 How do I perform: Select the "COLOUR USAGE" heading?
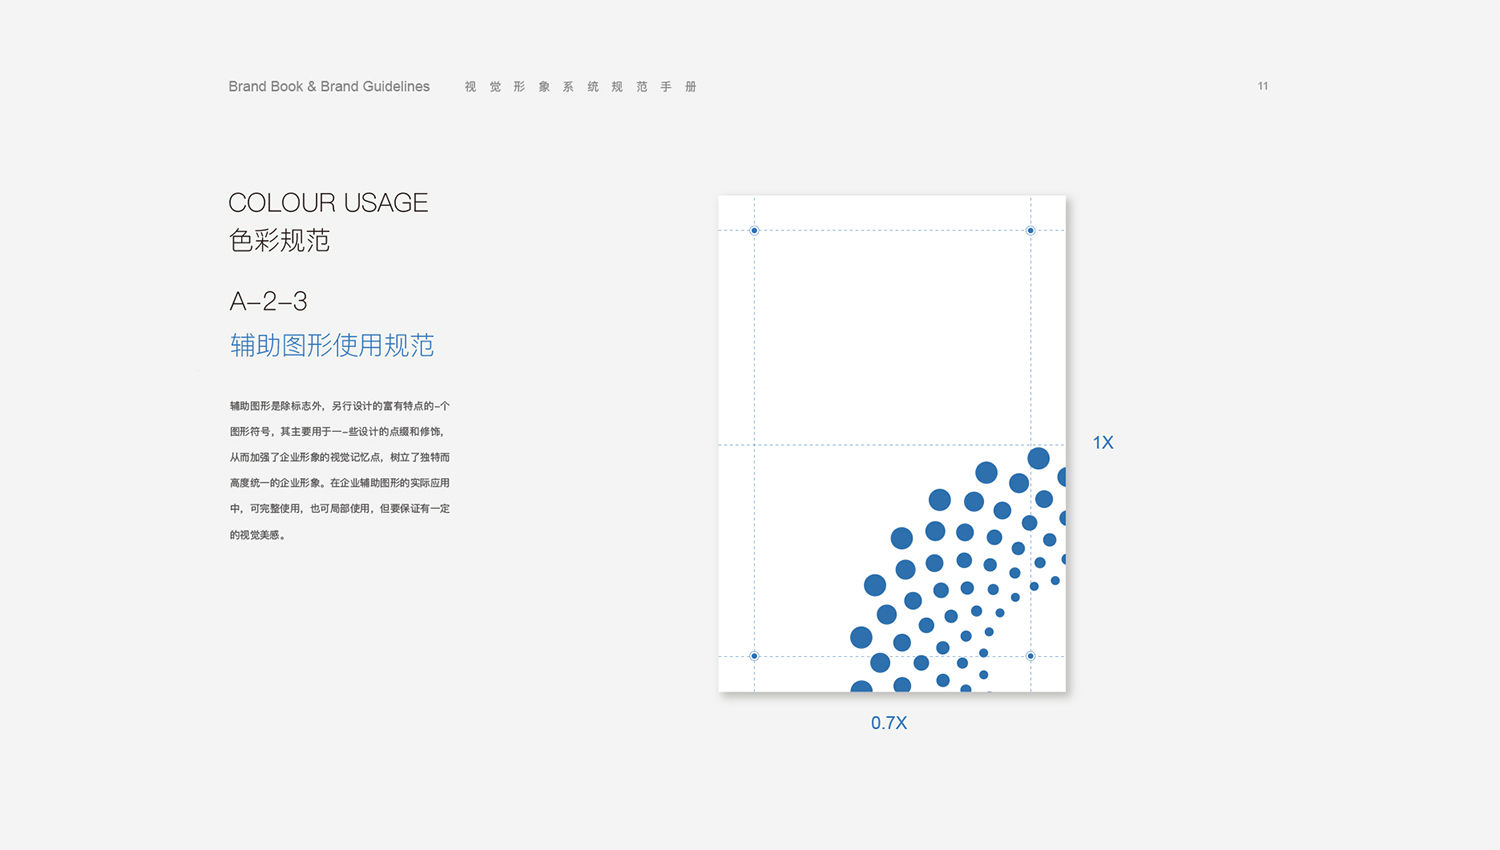(x=328, y=203)
